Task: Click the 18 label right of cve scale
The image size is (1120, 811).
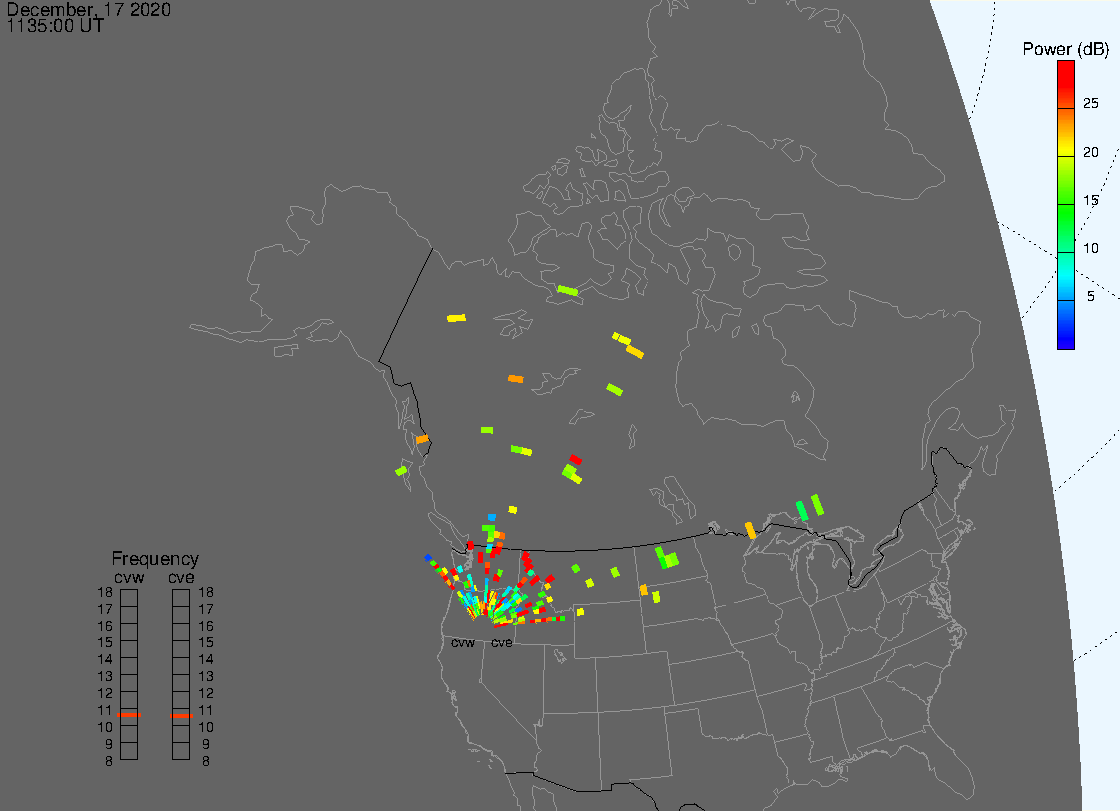Action: [206, 592]
